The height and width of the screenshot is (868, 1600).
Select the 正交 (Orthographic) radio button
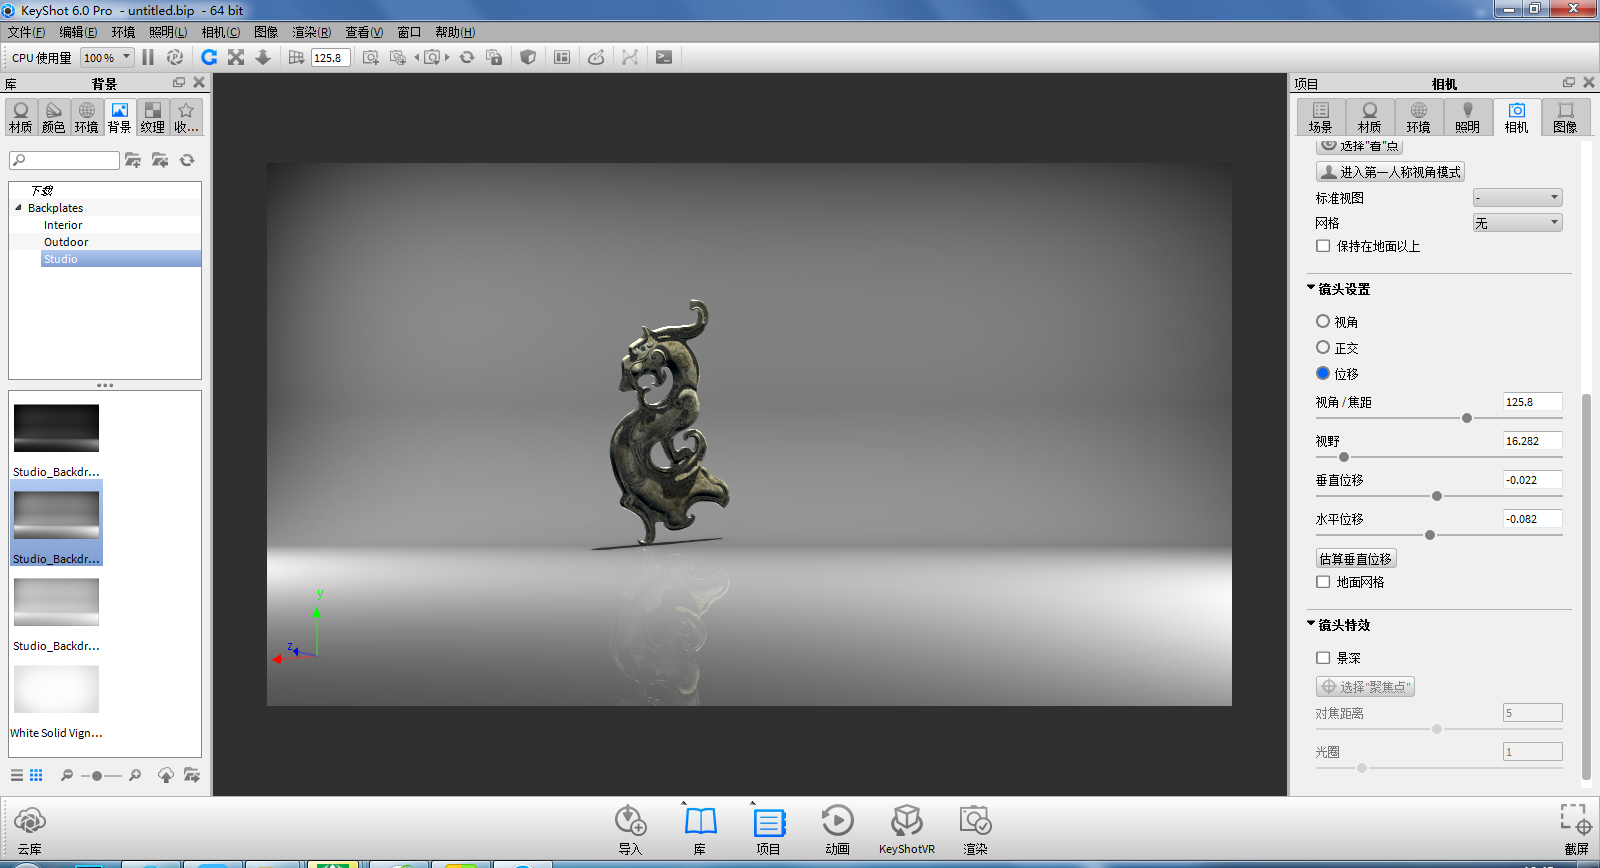pyautogui.click(x=1323, y=348)
